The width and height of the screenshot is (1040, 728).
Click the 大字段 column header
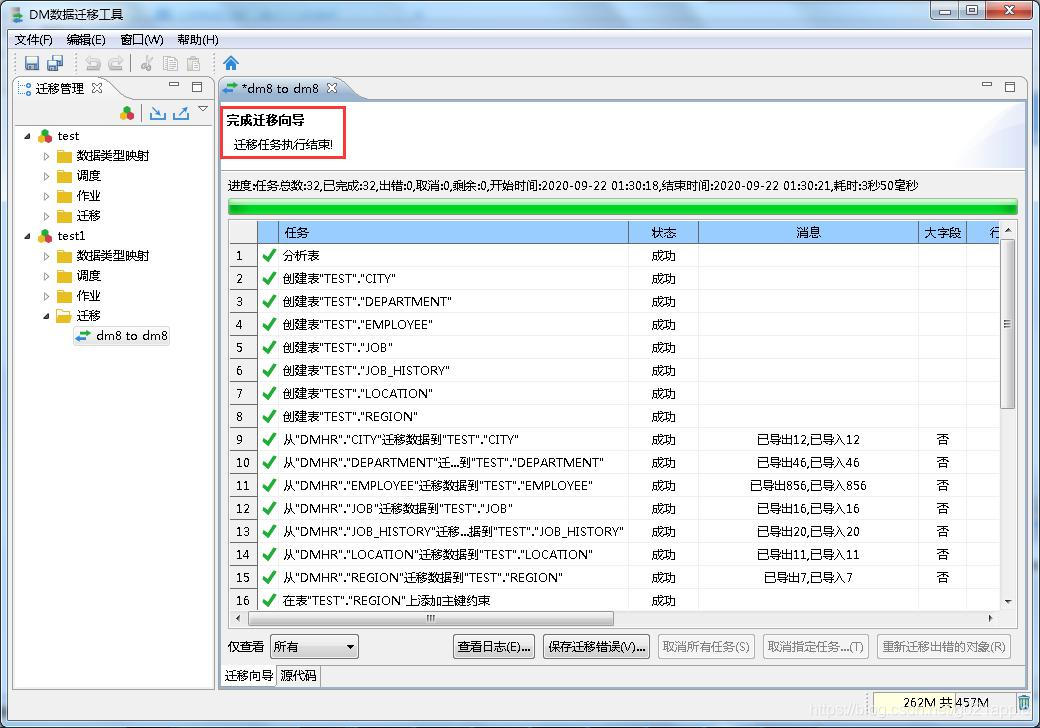pyautogui.click(x=942, y=233)
